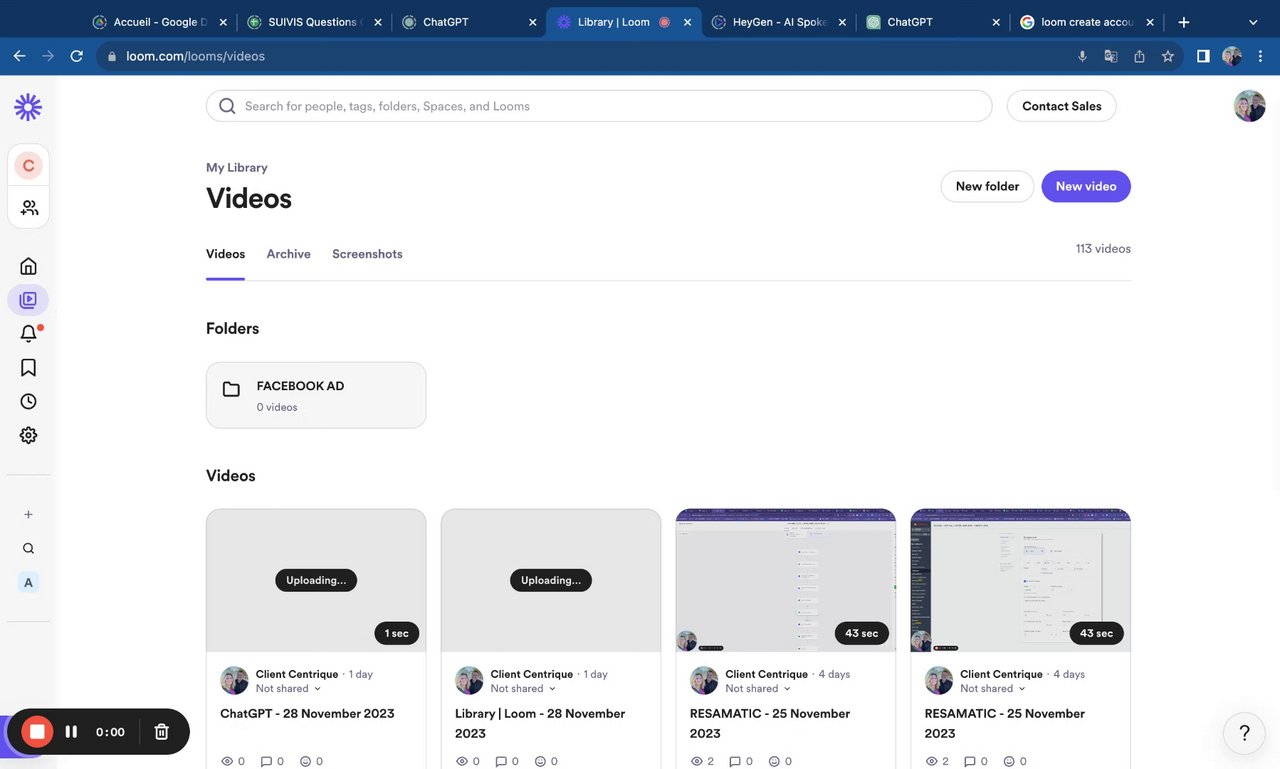1280x769 pixels.
Task: Open the ChatGPT uploading video thumbnail
Action: tap(316, 580)
